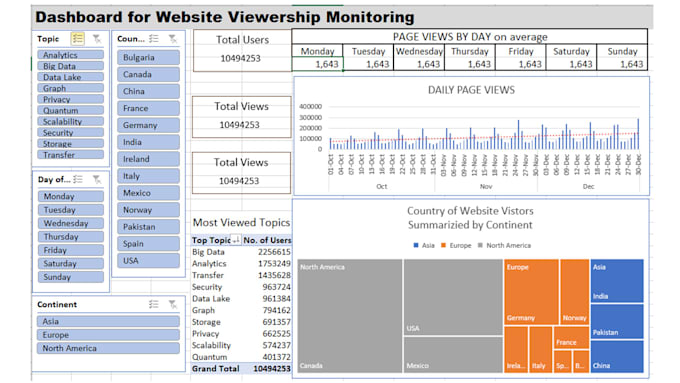The width and height of the screenshot is (680, 383).
Task: Open the Top Topic sort dropdown
Action: [x=236, y=240]
